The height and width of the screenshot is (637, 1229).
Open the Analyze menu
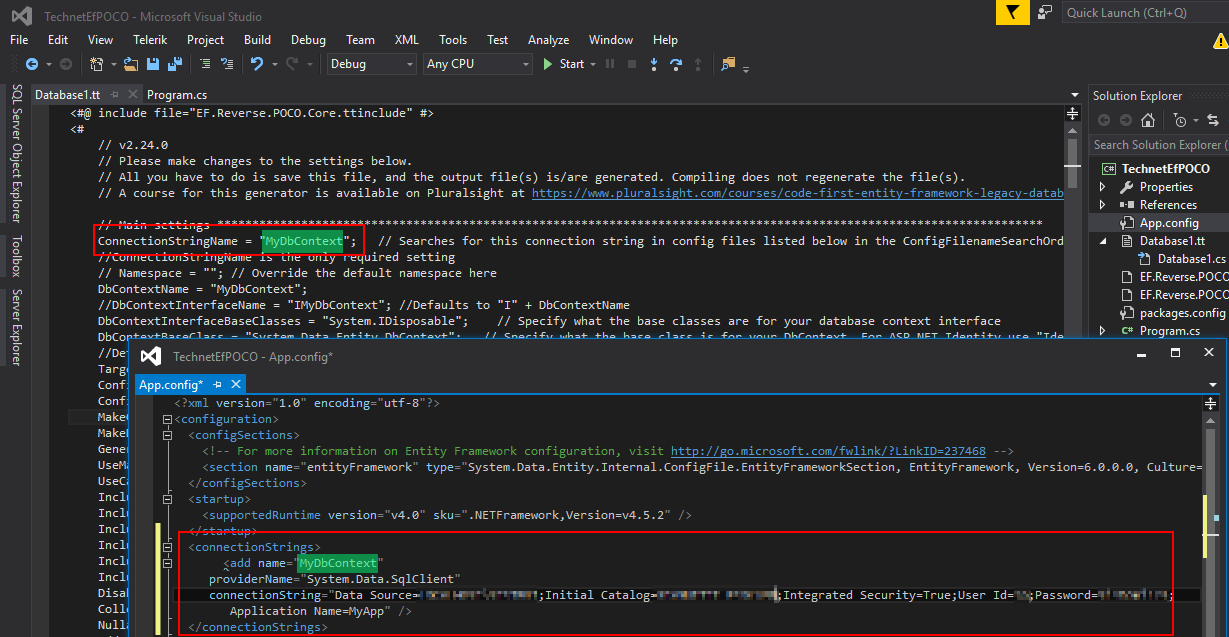(548, 40)
